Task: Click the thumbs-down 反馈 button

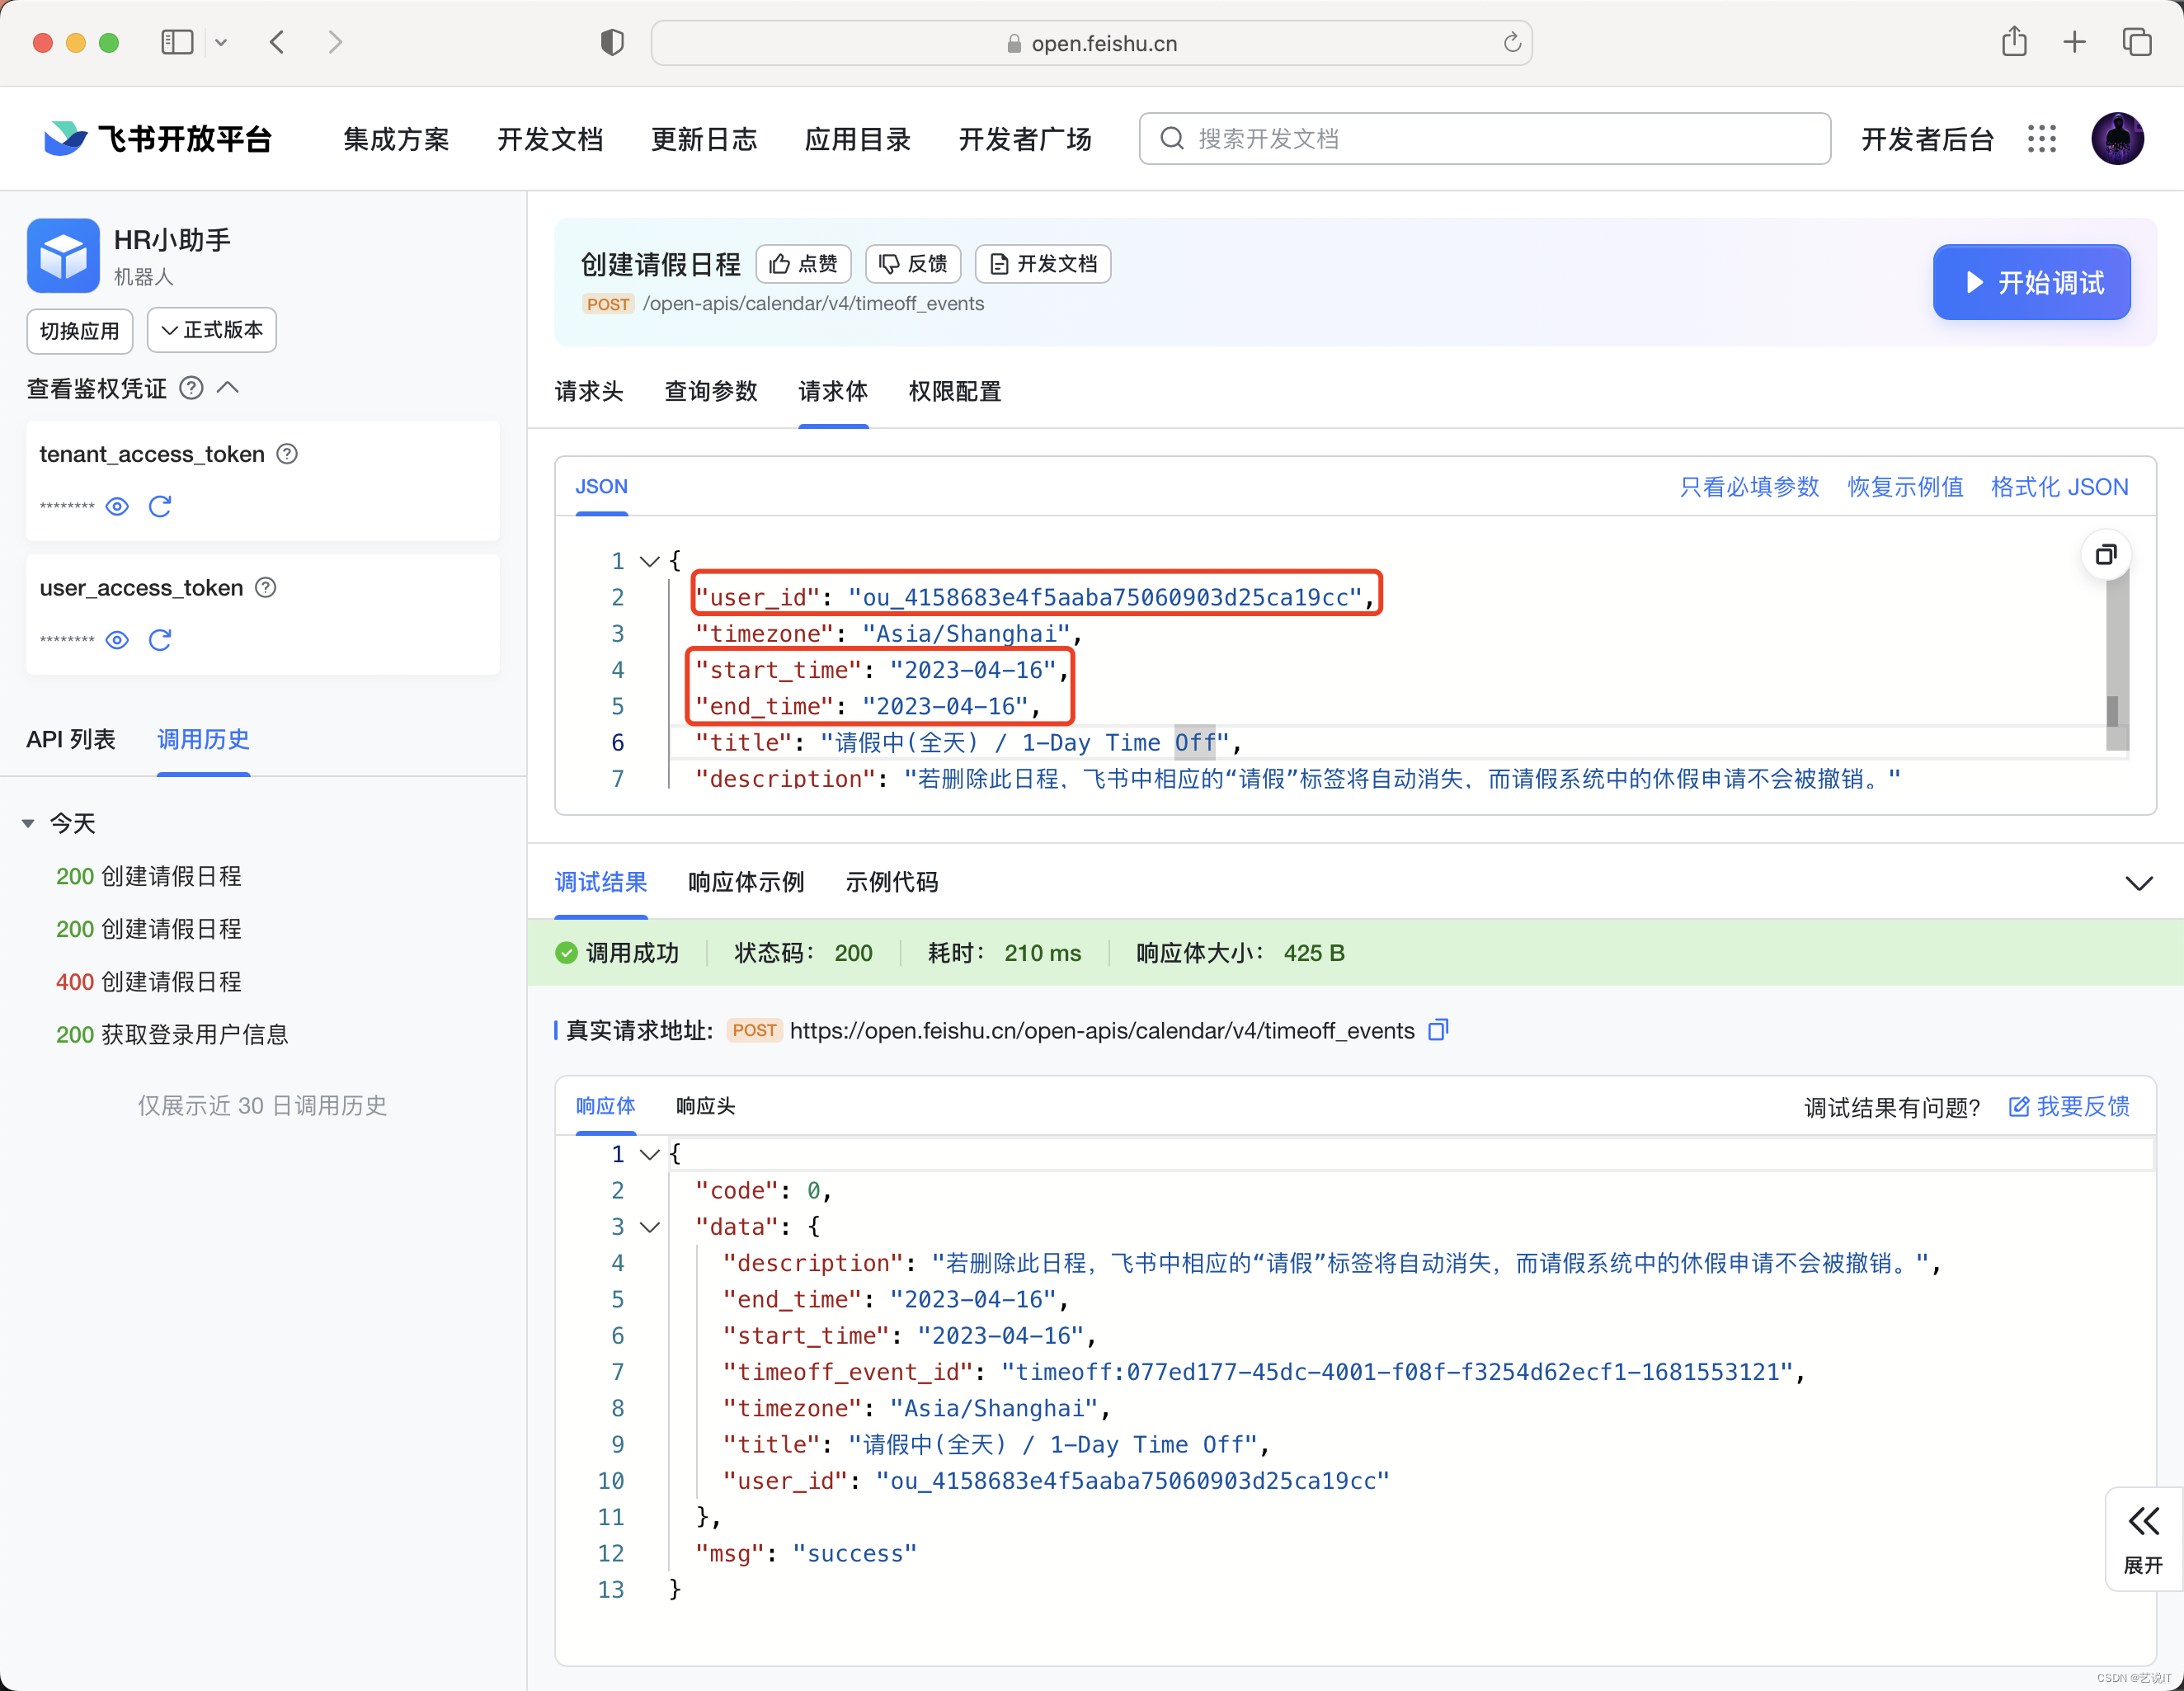Action: [912, 264]
